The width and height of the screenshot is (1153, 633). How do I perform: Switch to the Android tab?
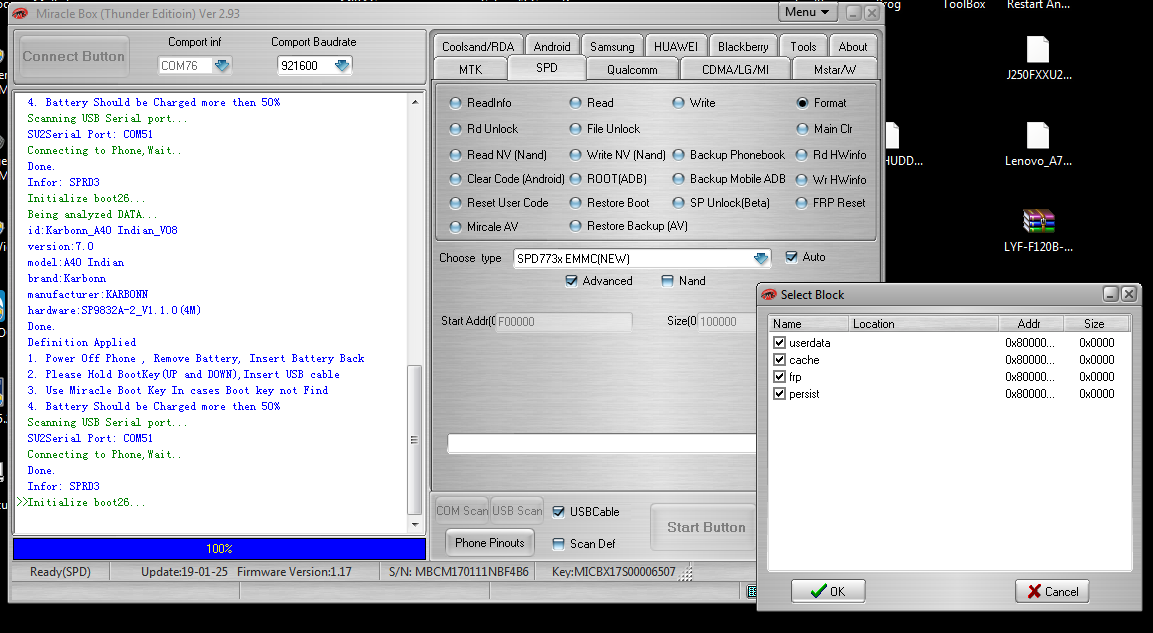coord(552,46)
